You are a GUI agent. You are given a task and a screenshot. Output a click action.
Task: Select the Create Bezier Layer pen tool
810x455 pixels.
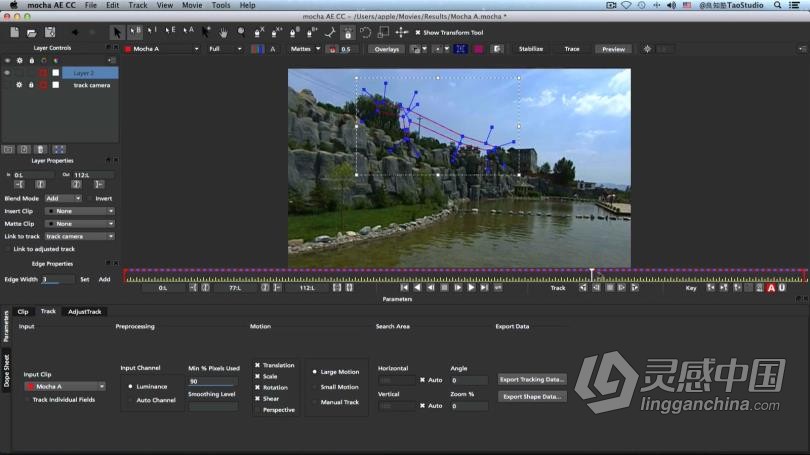pos(294,33)
